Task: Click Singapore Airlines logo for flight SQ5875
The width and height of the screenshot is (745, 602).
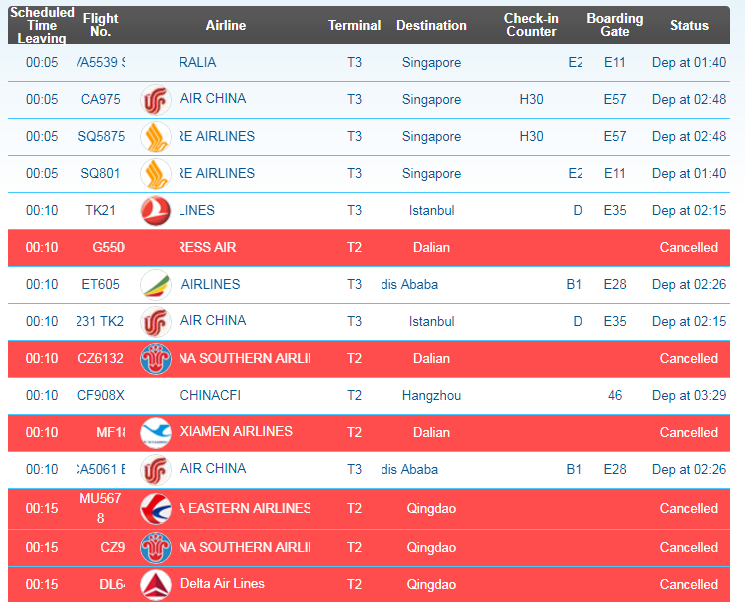Action: (156, 137)
